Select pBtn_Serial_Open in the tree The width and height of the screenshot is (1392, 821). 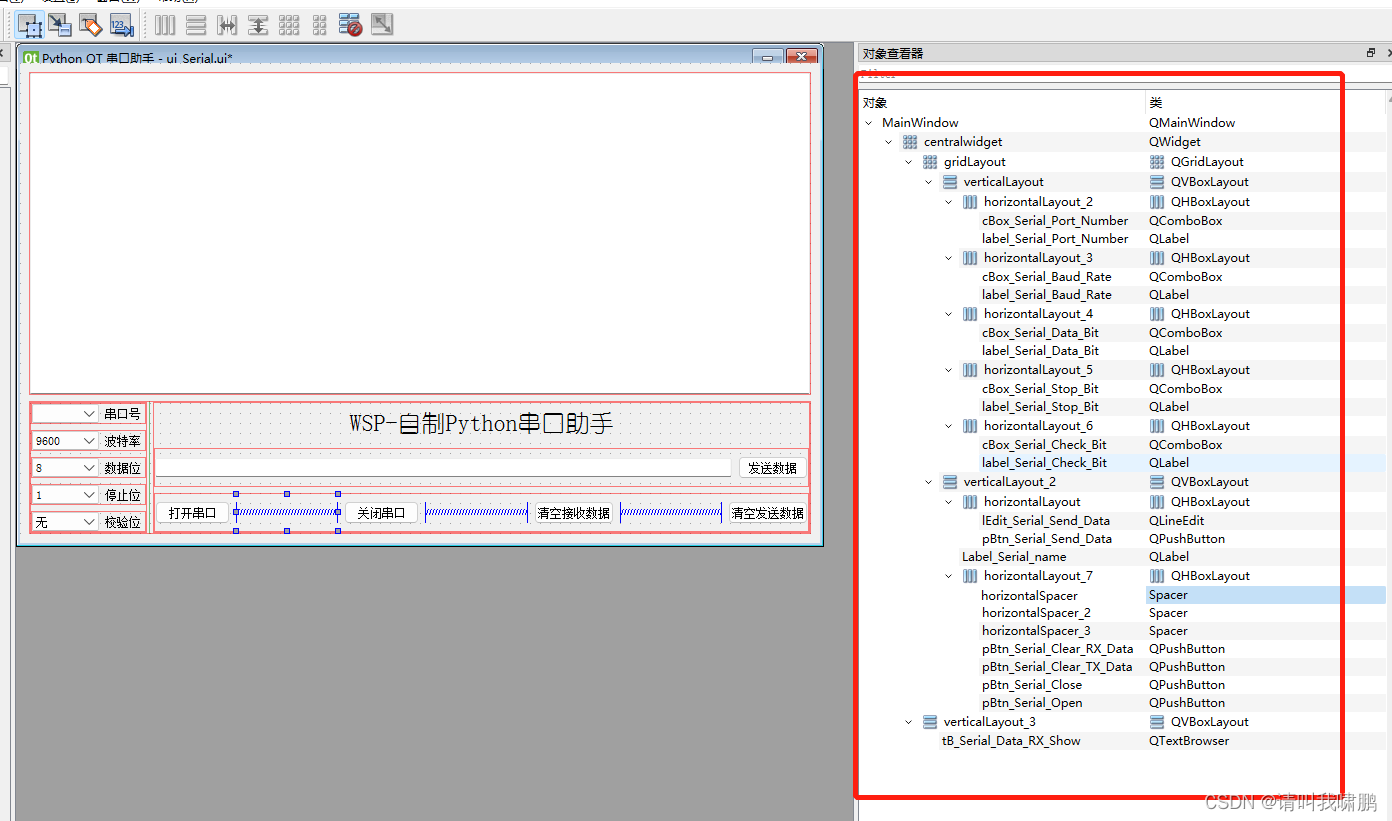coord(1032,703)
